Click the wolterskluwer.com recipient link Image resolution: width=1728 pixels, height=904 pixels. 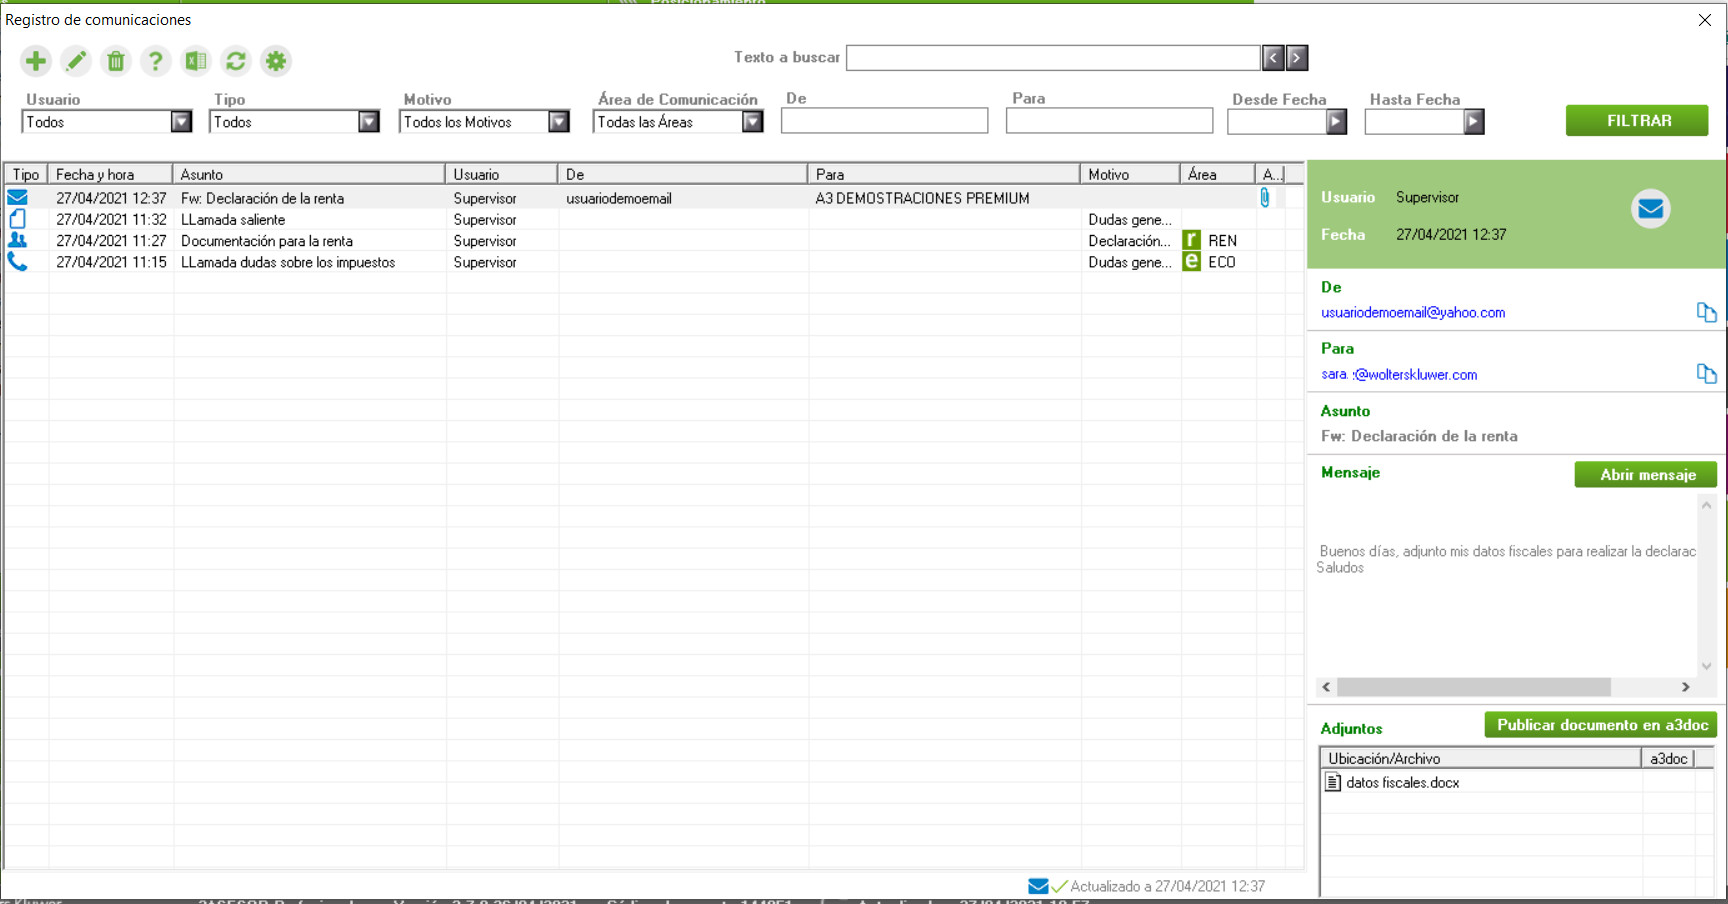(x=1399, y=374)
